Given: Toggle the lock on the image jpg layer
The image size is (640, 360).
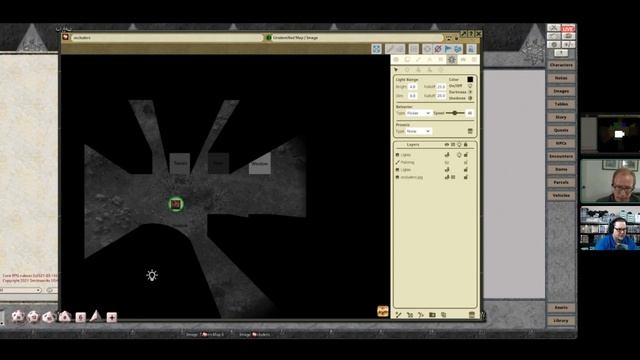Looking at the screenshot, I should click(x=466, y=177).
